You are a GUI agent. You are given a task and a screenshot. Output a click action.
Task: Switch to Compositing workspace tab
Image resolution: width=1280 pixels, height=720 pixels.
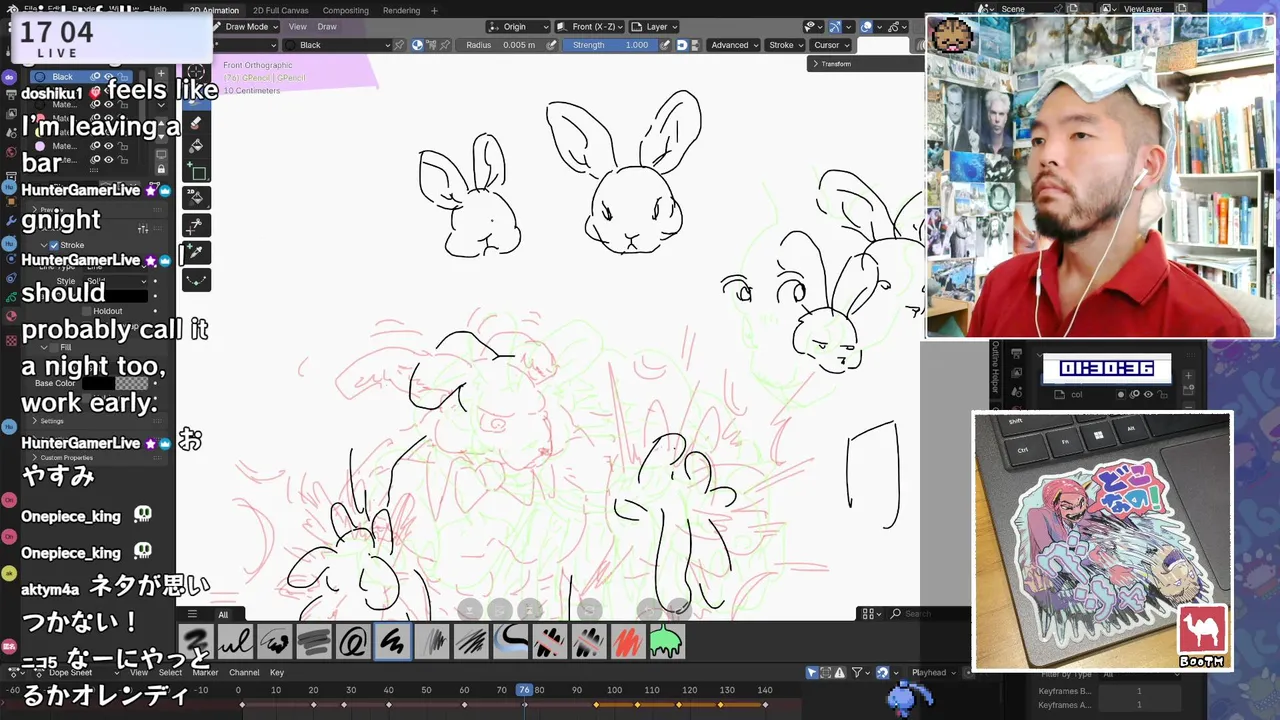[x=345, y=10]
